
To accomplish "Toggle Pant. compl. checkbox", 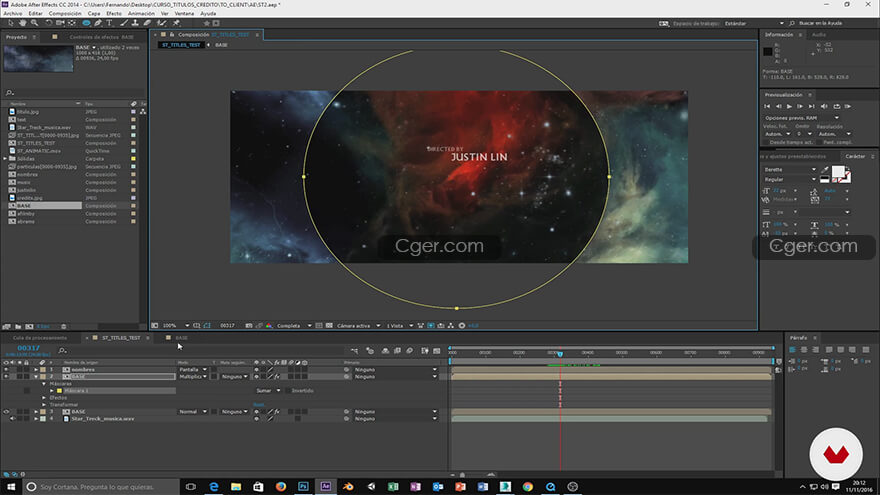I will point(820,143).
